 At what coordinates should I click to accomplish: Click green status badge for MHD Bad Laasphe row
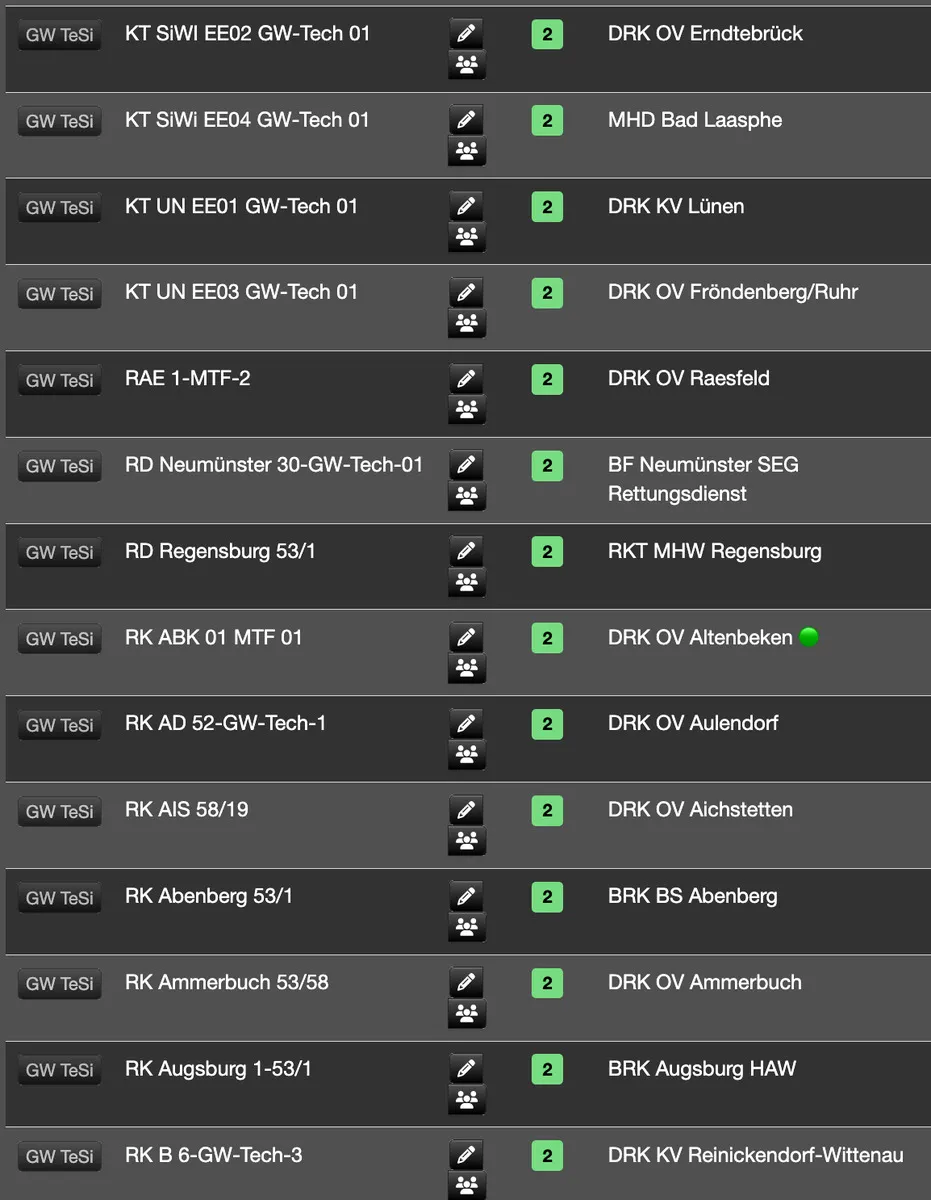point(547,121)
